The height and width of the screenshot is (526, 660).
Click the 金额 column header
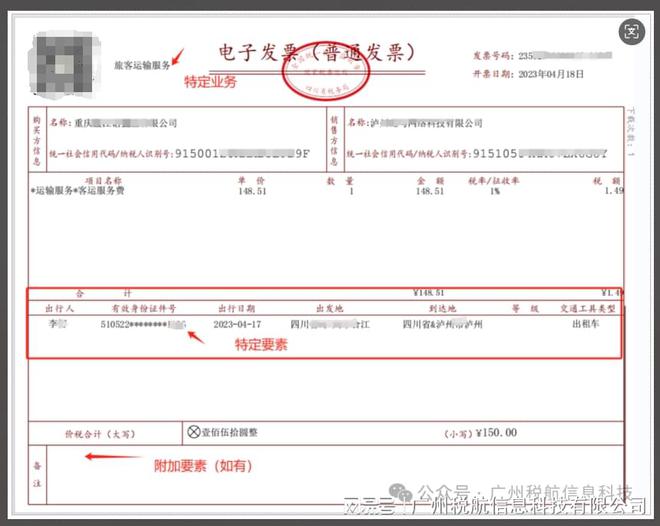click(430, 181)
